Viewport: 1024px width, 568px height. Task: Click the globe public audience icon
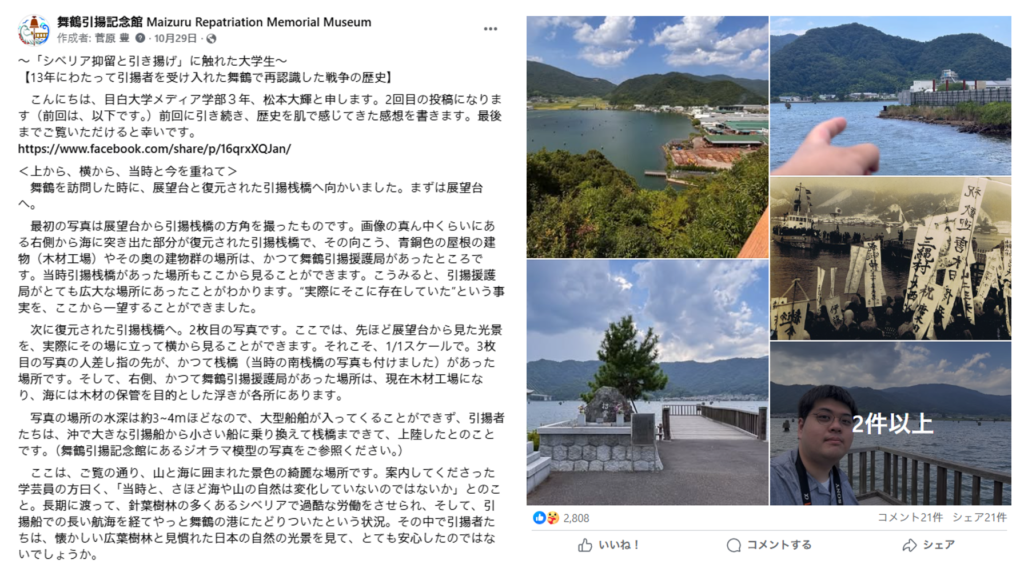click(x=211, y=39)
